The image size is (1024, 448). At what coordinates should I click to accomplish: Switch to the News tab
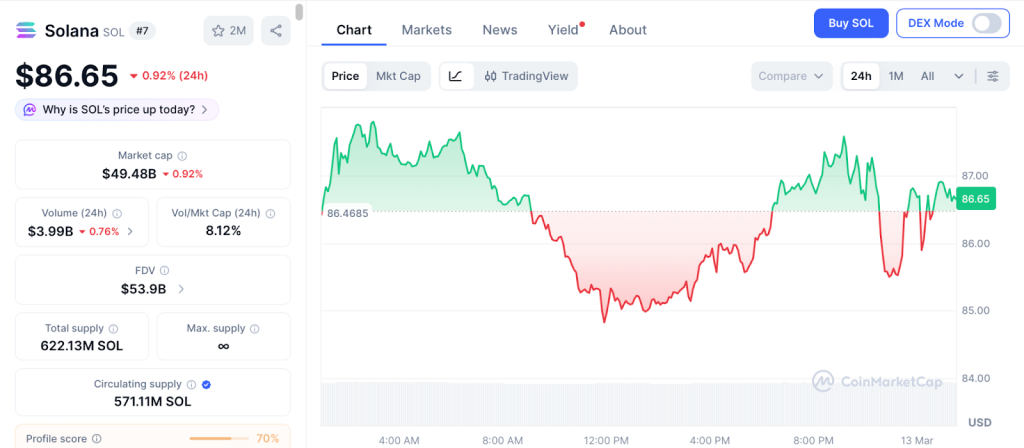(x=499, y=30)
